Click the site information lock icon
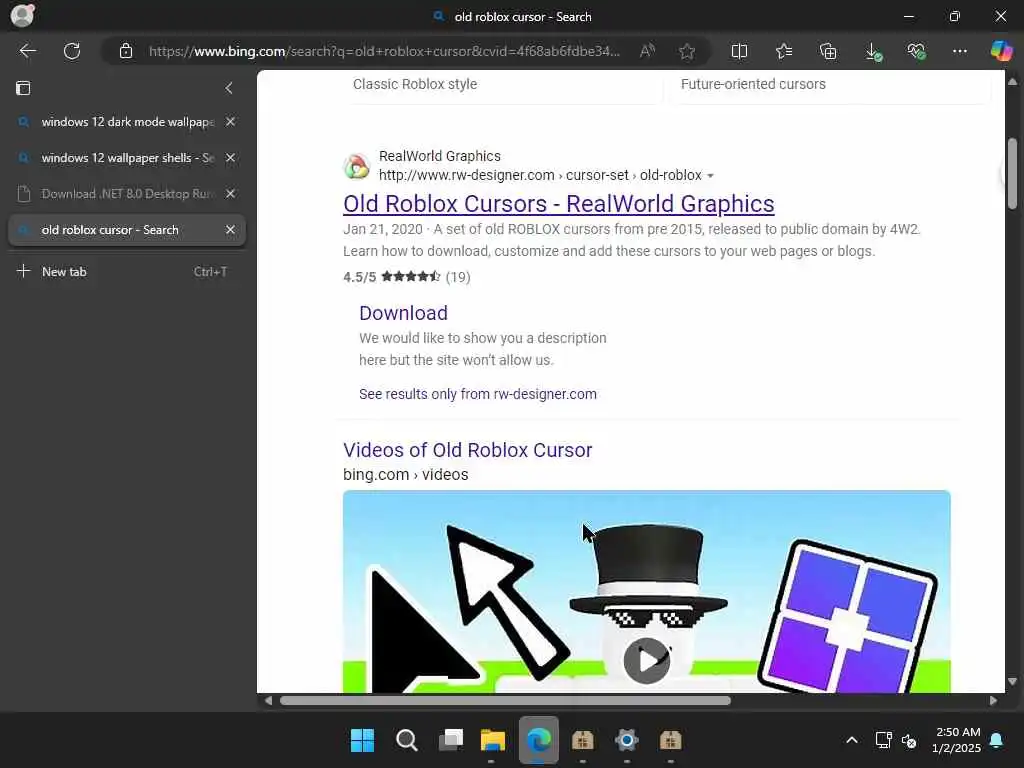 [126, 51]
